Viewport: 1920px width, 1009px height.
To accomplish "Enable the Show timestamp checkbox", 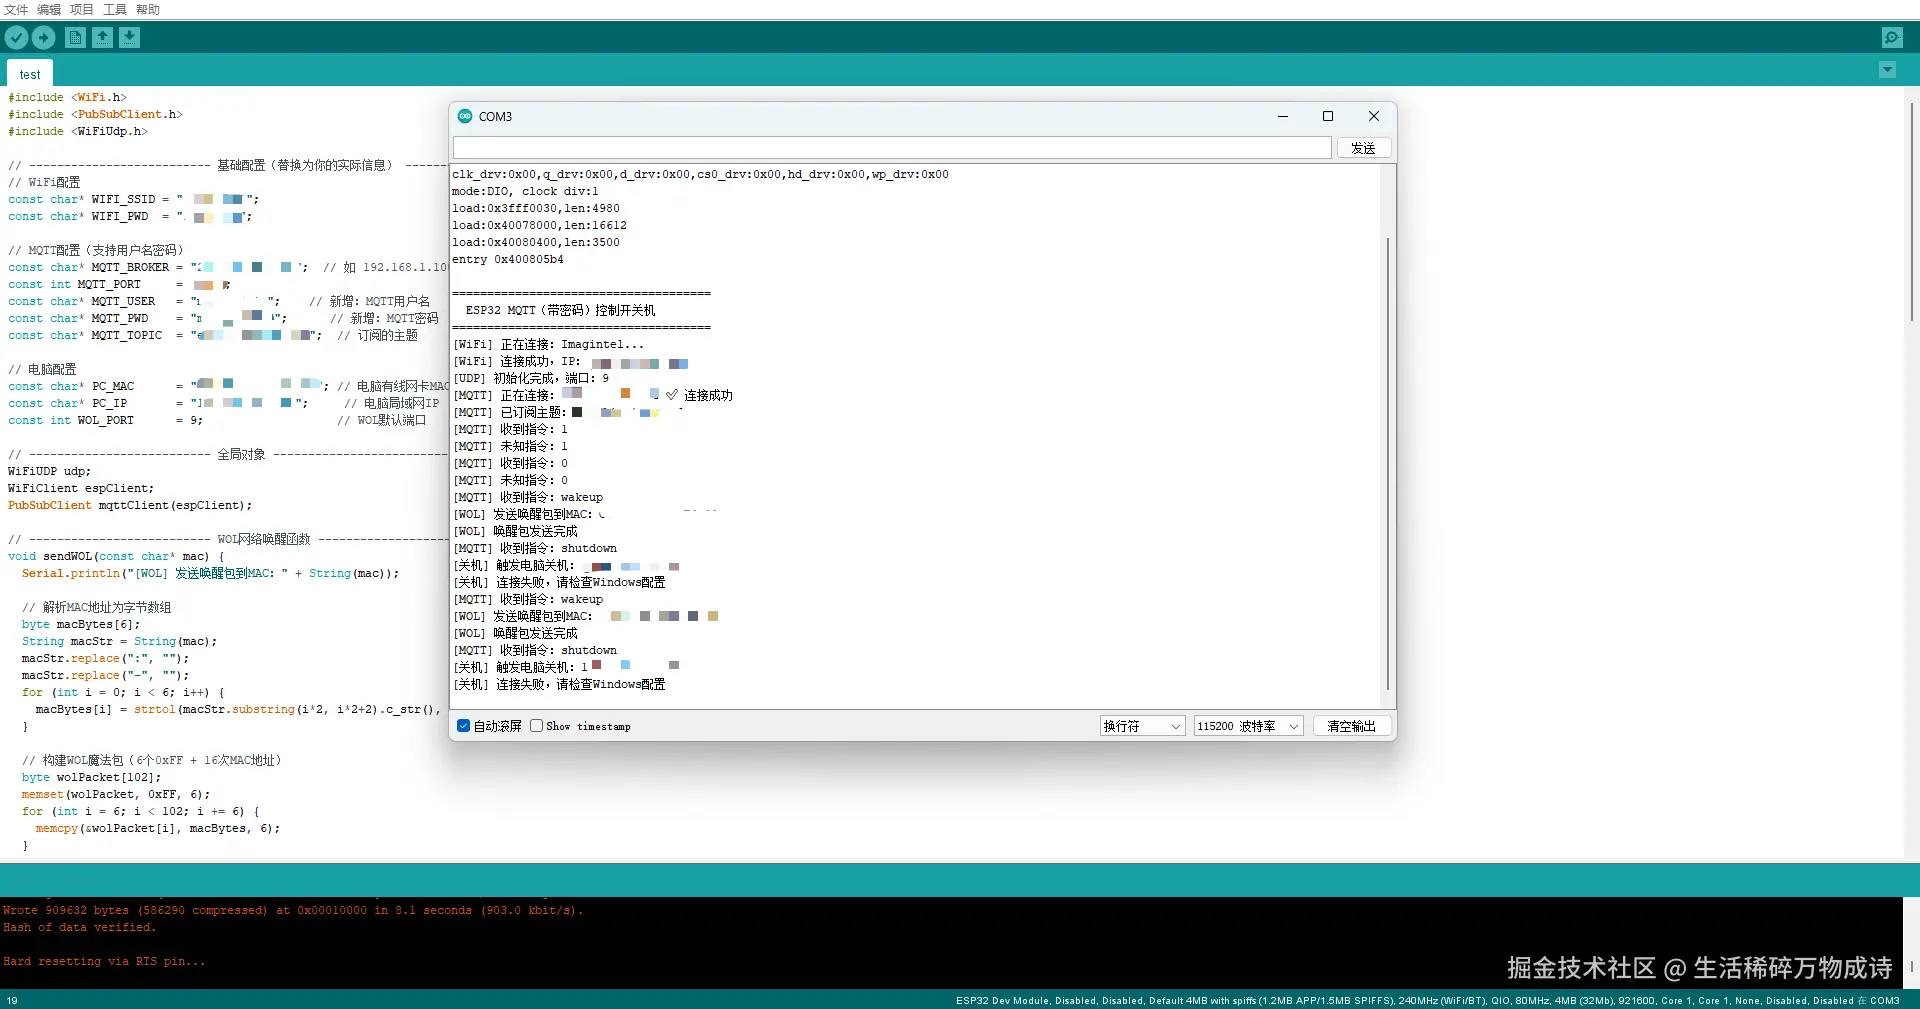I will (x=537, y=726).
